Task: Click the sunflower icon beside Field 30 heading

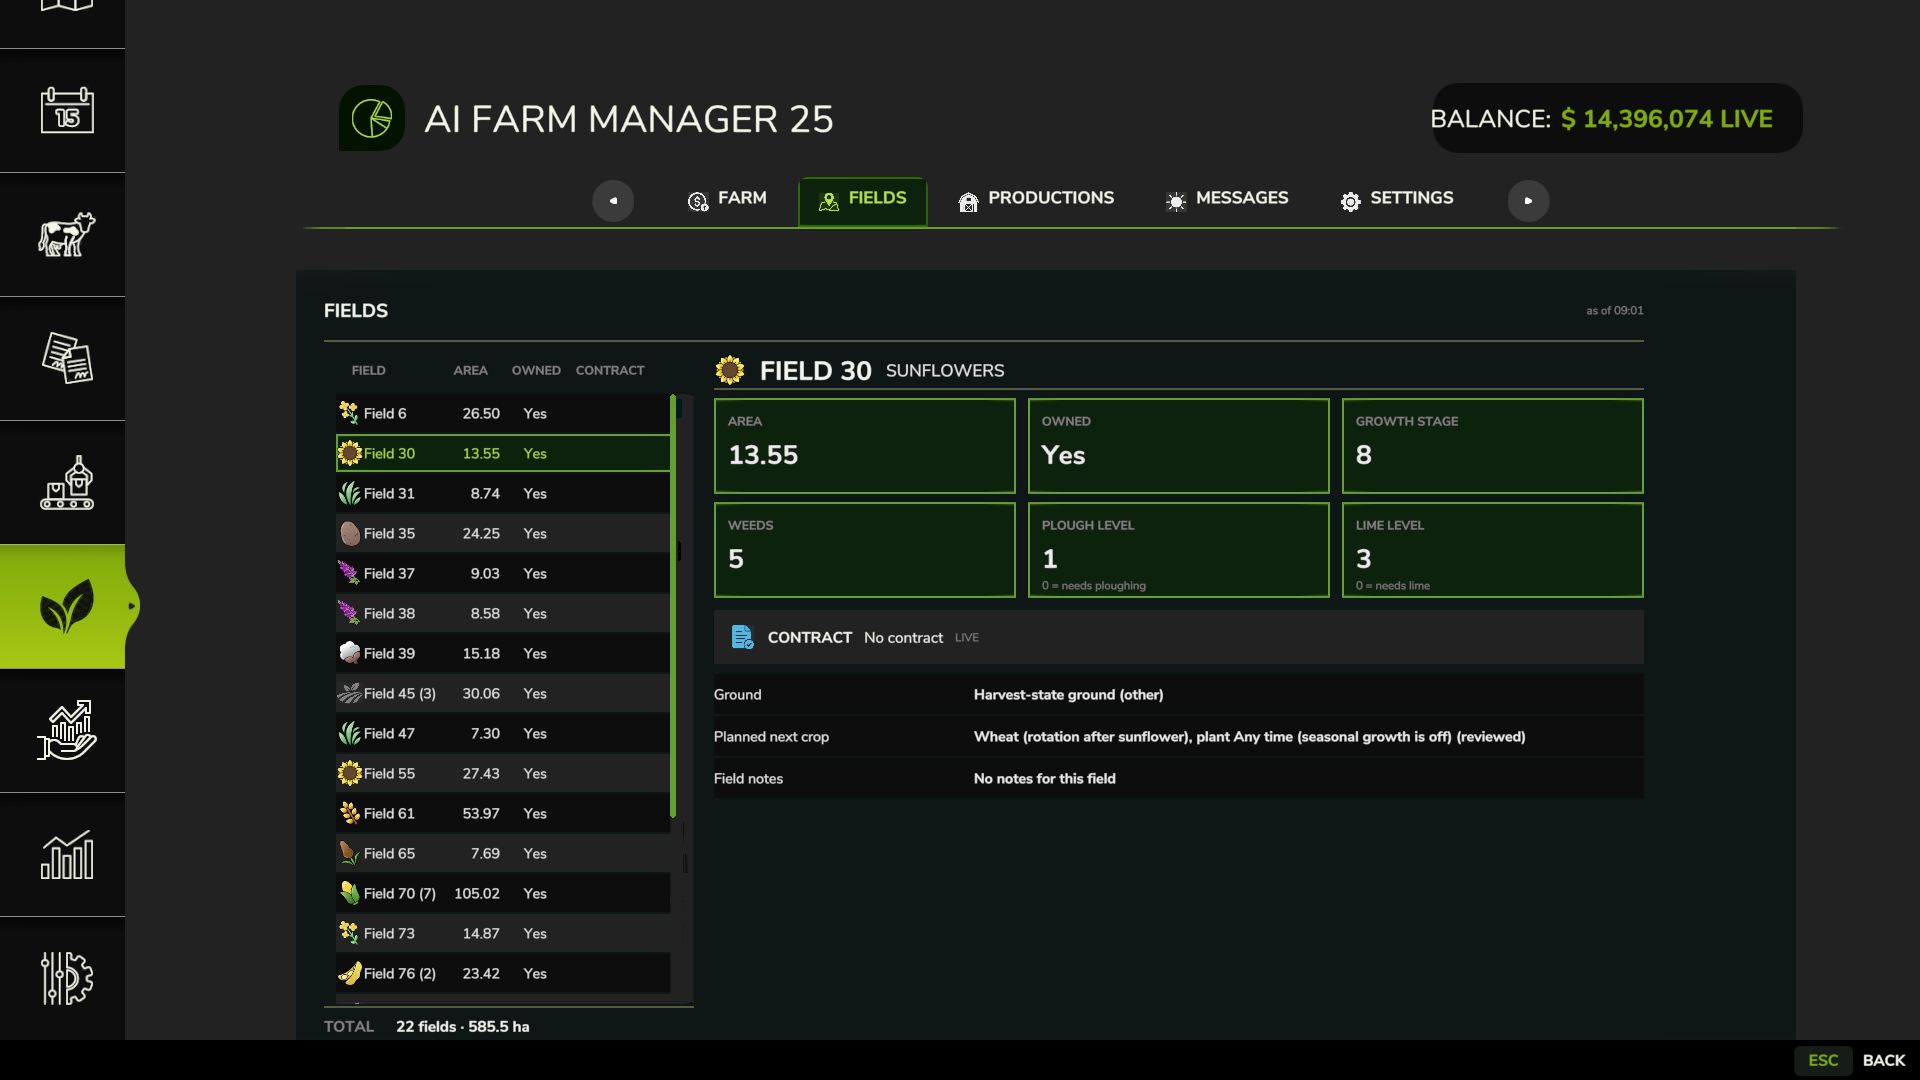Action: [x=730, y=370]
